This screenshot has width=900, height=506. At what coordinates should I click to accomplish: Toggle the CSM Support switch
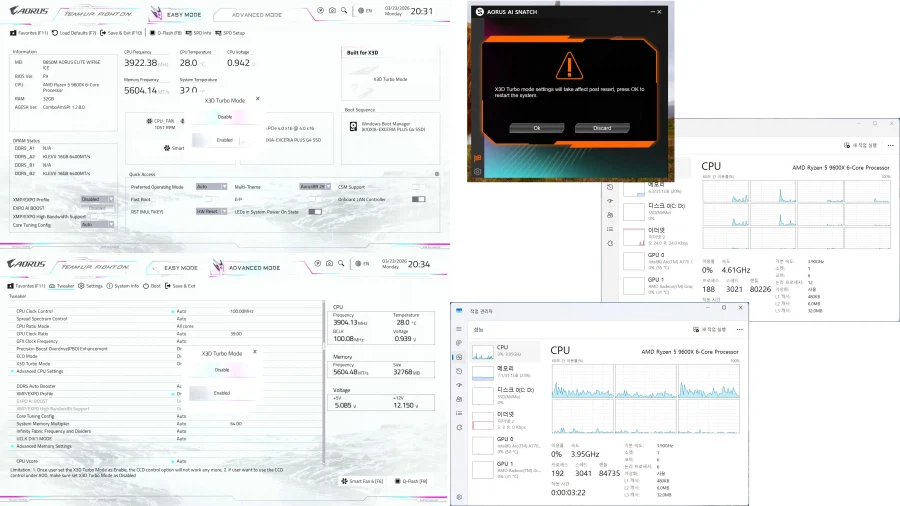click(418, 186)
